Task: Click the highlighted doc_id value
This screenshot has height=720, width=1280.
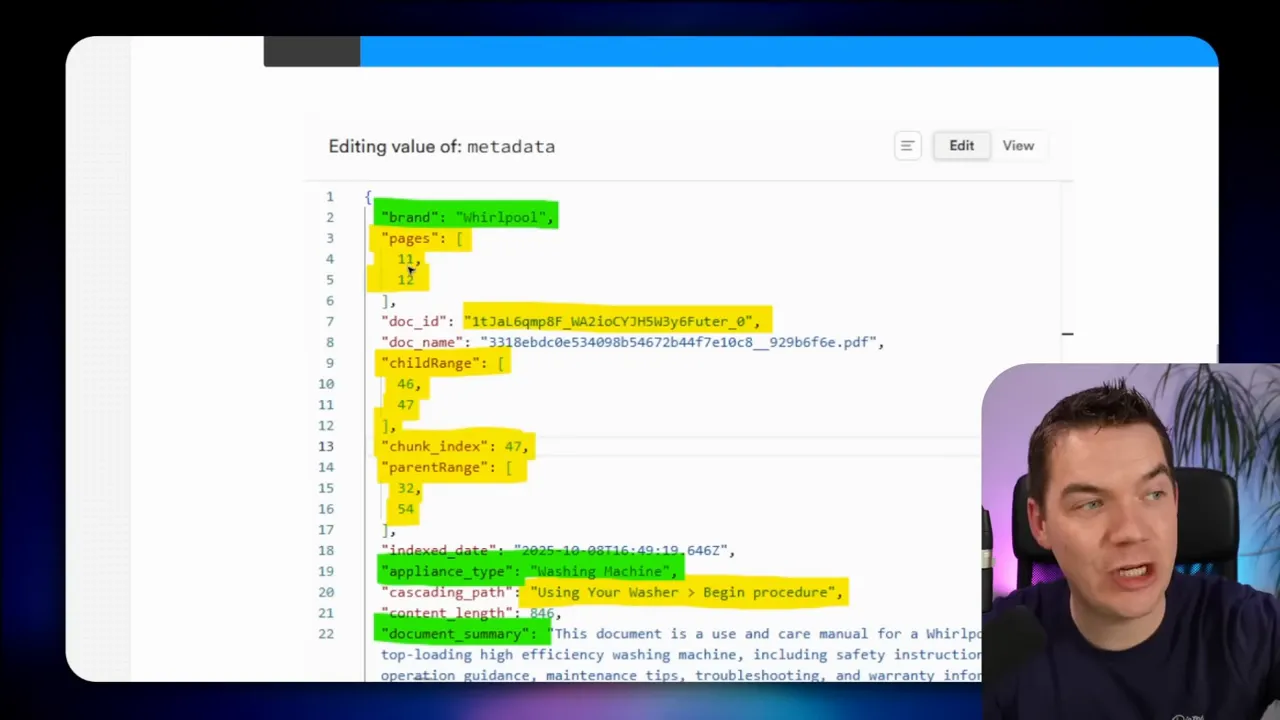Action: 613,321
